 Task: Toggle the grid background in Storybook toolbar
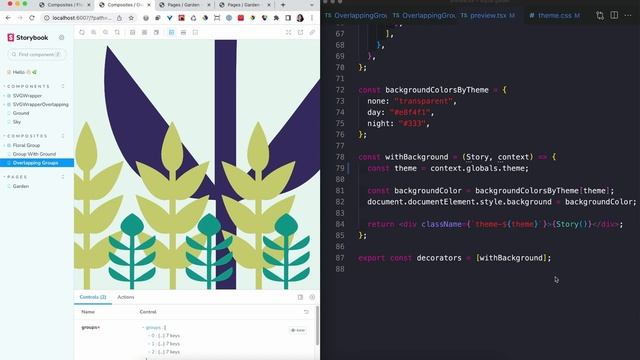(x=144, y=32)
